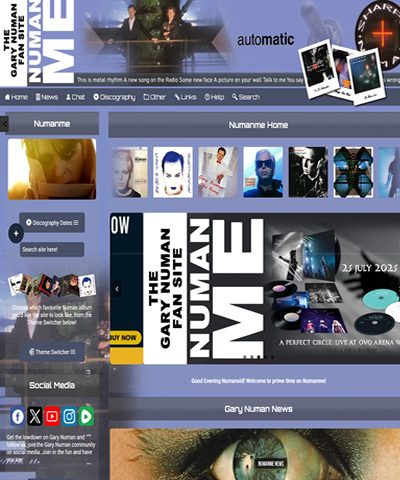Click the round plus button
Image resolution: width=400 pixels, height=480 pixels.
(x=16, y=233)
